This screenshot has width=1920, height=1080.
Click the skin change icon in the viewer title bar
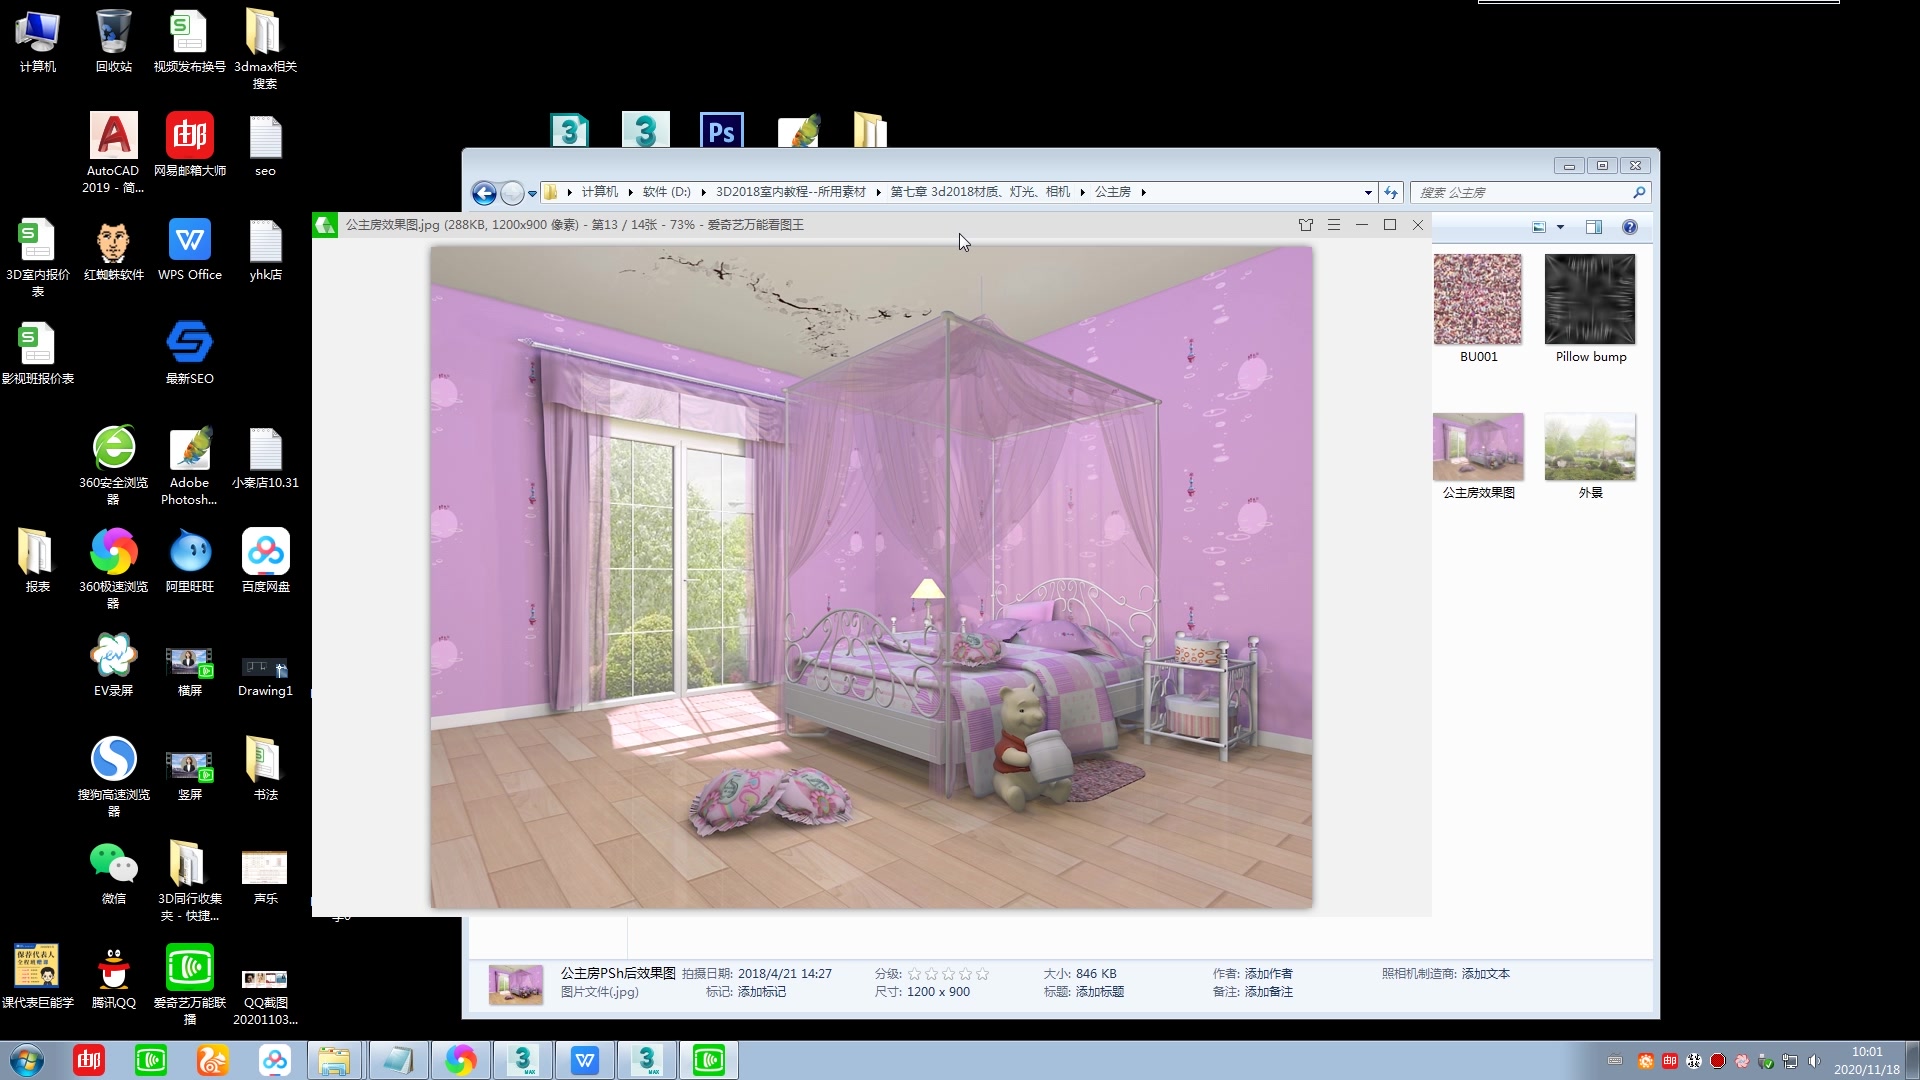tap(1306, 225)
